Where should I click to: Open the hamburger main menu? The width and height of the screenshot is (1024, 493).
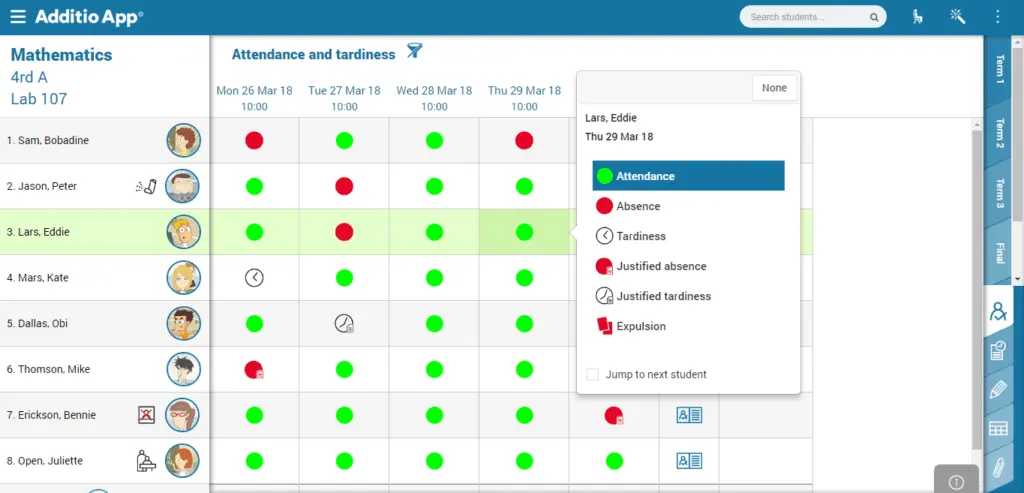18,17
